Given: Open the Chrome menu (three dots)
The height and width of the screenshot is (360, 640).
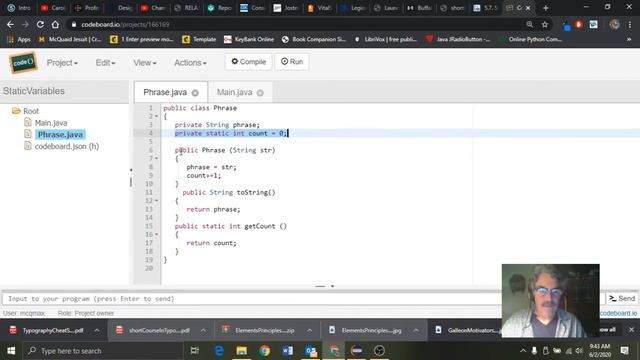Looking at the screenshot, I should point(630,24).
